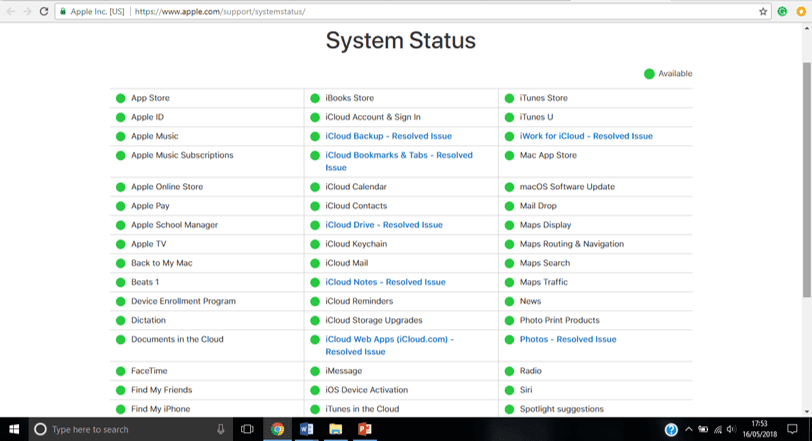Click the Apple Pay status row text
Image resolution: width=812 pixels, height=441 pixels.
(150, 205)
